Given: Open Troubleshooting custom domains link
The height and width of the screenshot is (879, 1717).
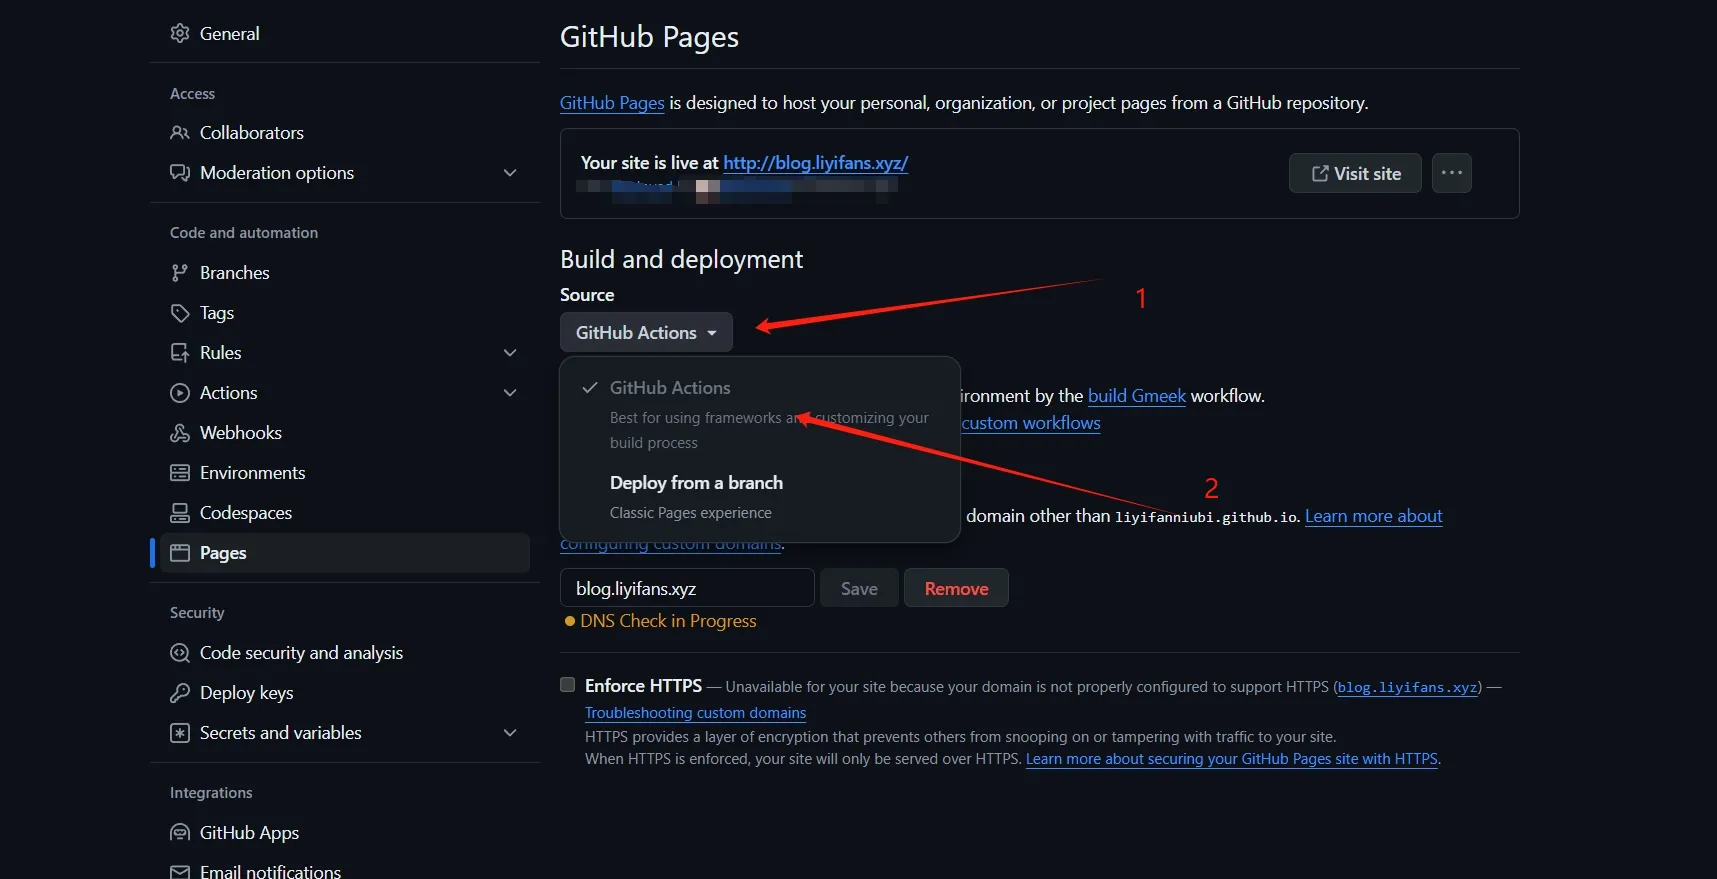Looking at the screenshot, I should (x=695, y=713).
